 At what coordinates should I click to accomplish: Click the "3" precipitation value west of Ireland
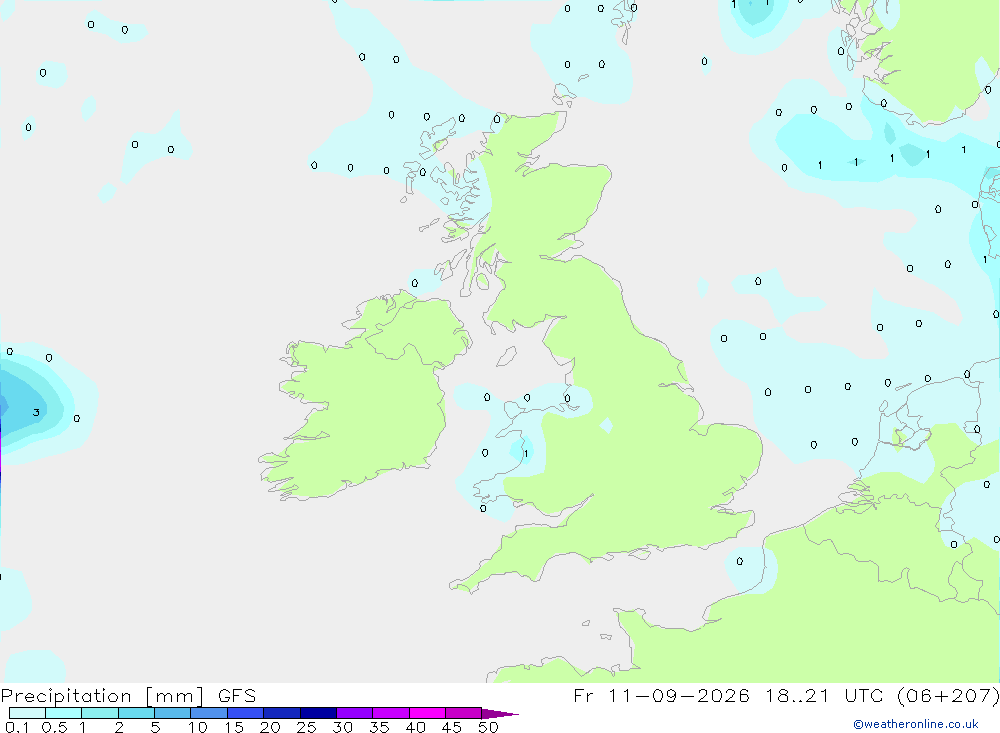click(36, 413)
